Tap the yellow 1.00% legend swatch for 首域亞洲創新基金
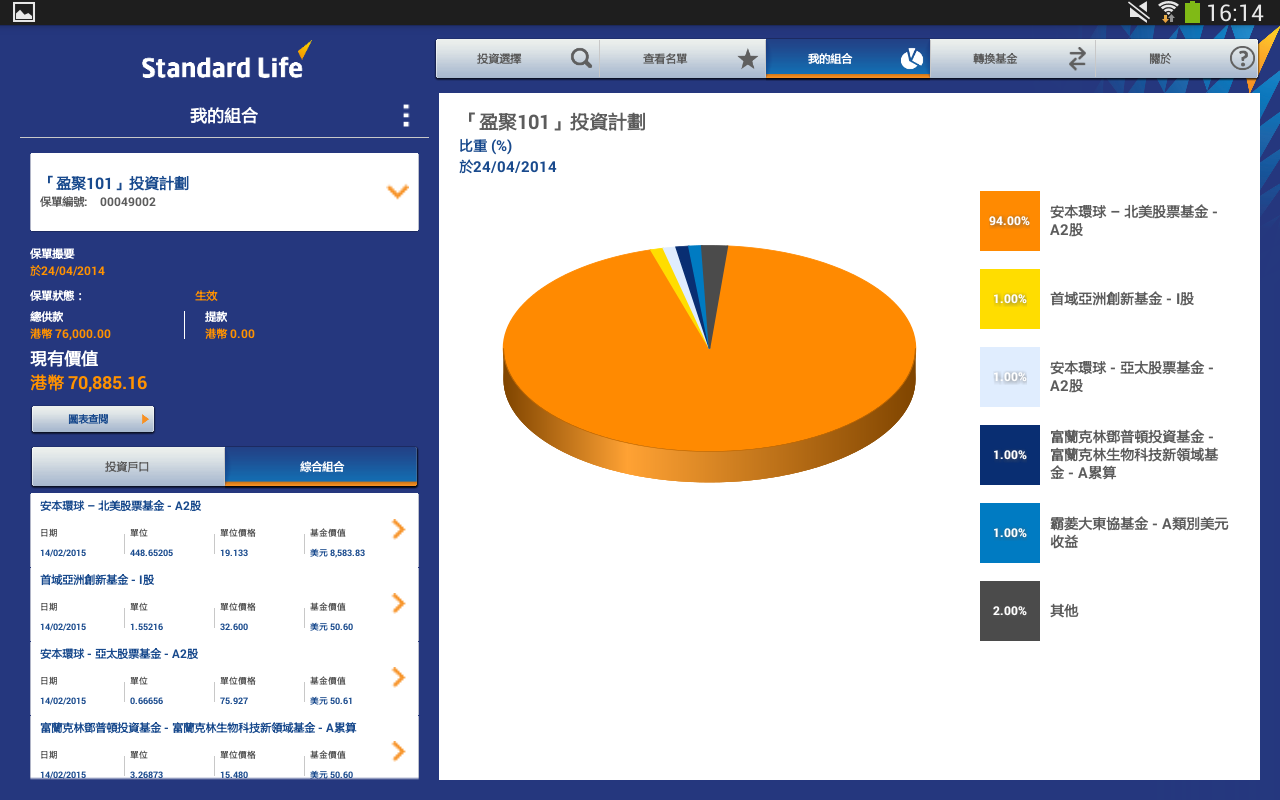Image resolution: width=1280 pixels, height=800 pixels. tap(1010, 299)
